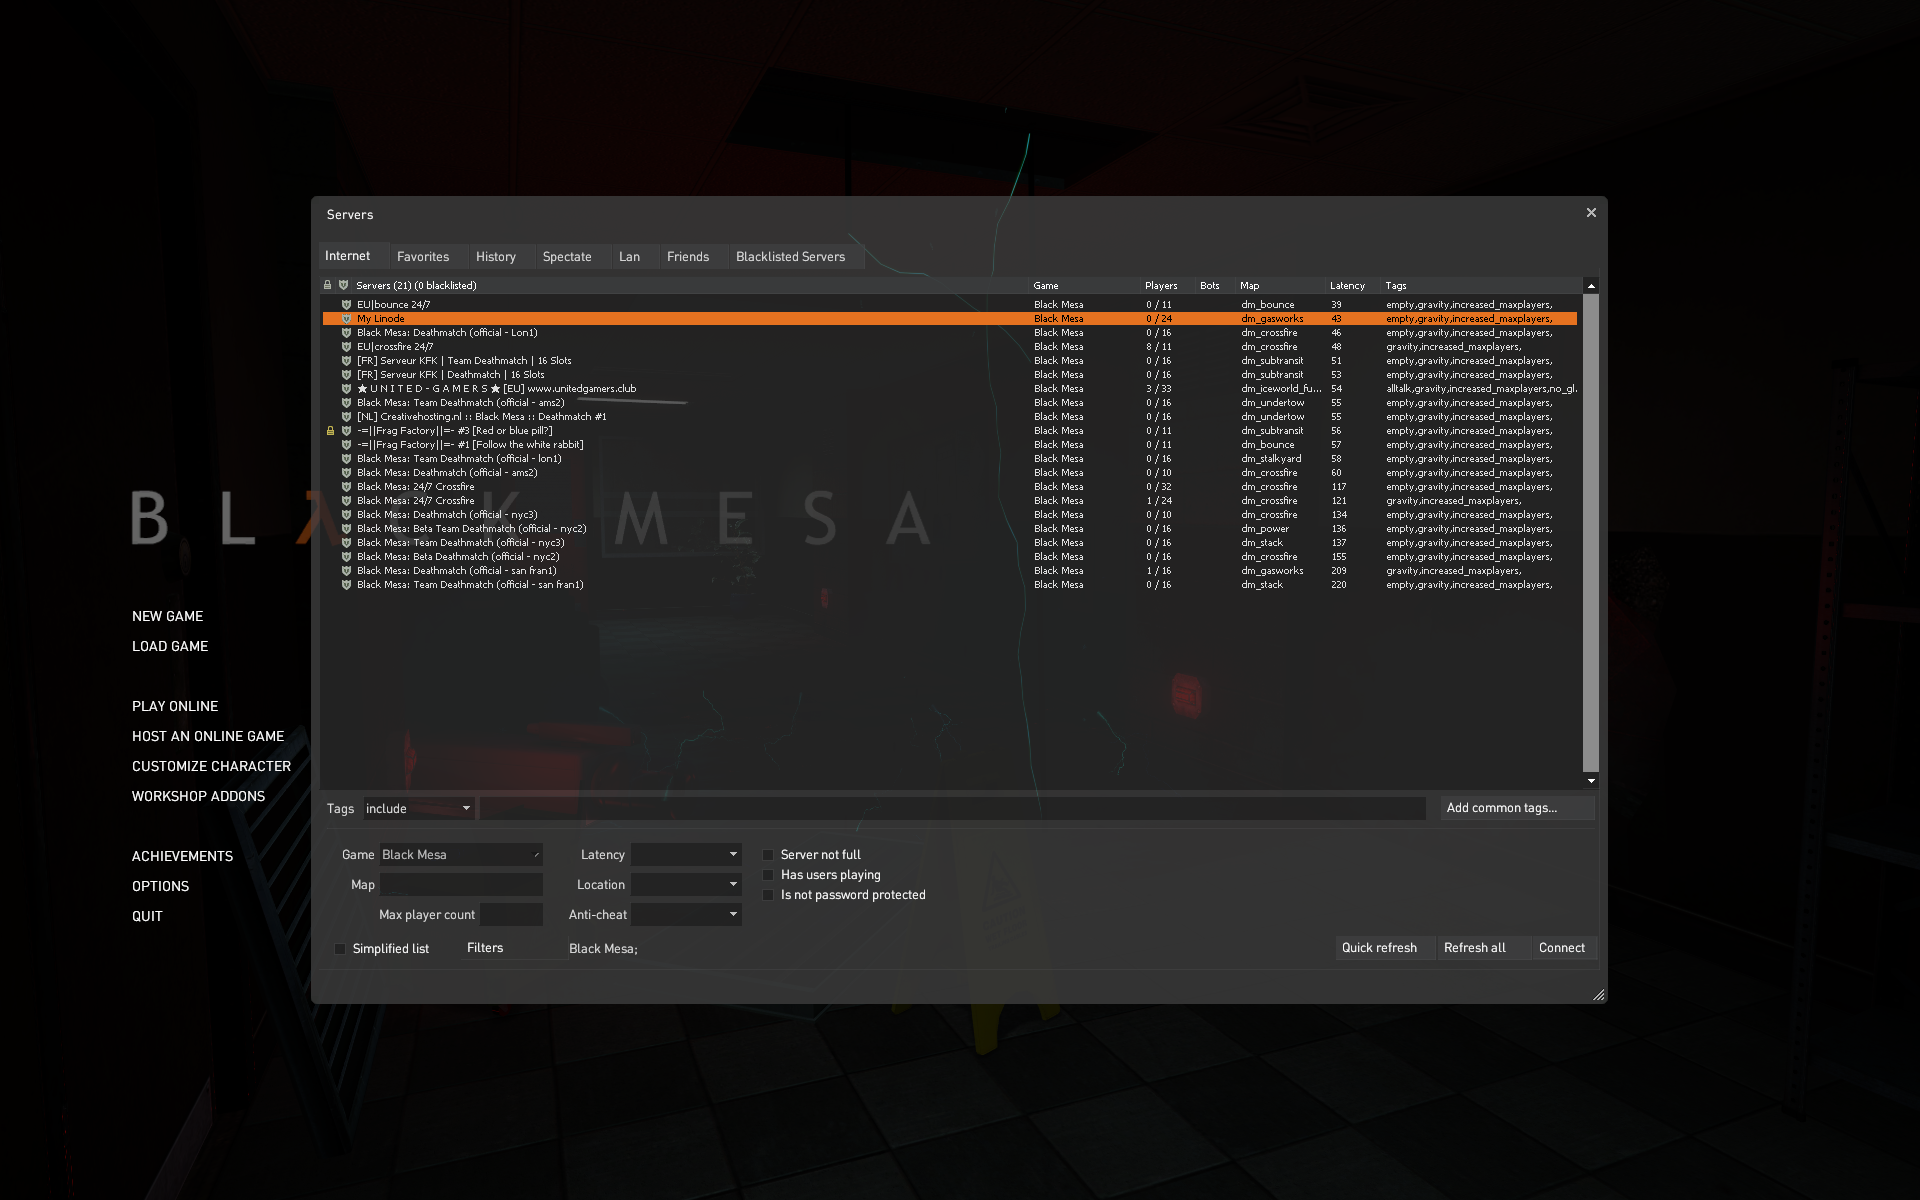Click the Connect button
The width and height of the screenshot is (1920, 1200).
point(1561,948)
